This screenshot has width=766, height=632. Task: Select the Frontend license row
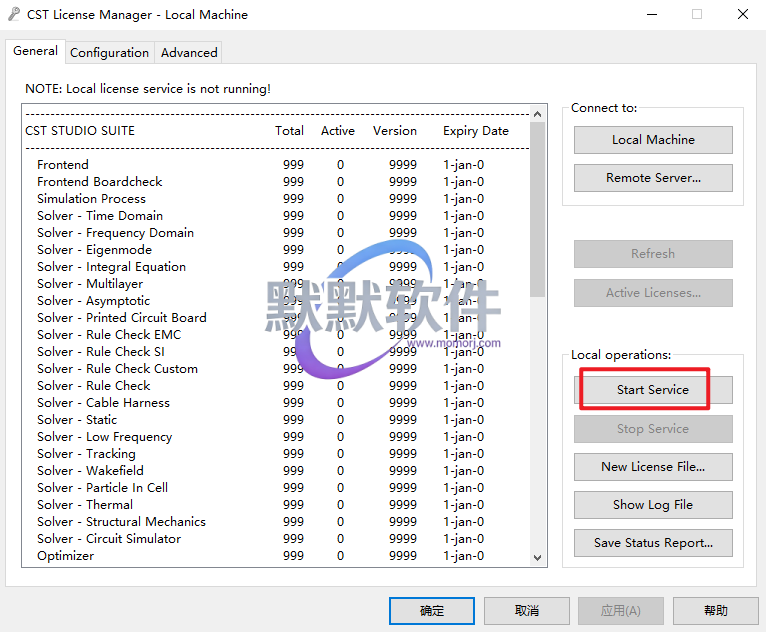63,165
